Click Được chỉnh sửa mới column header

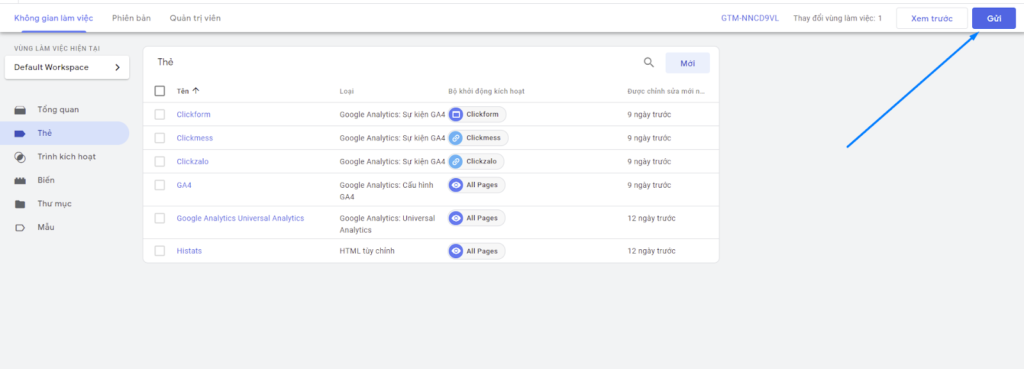pyautogui.click(x=666, y=91)
